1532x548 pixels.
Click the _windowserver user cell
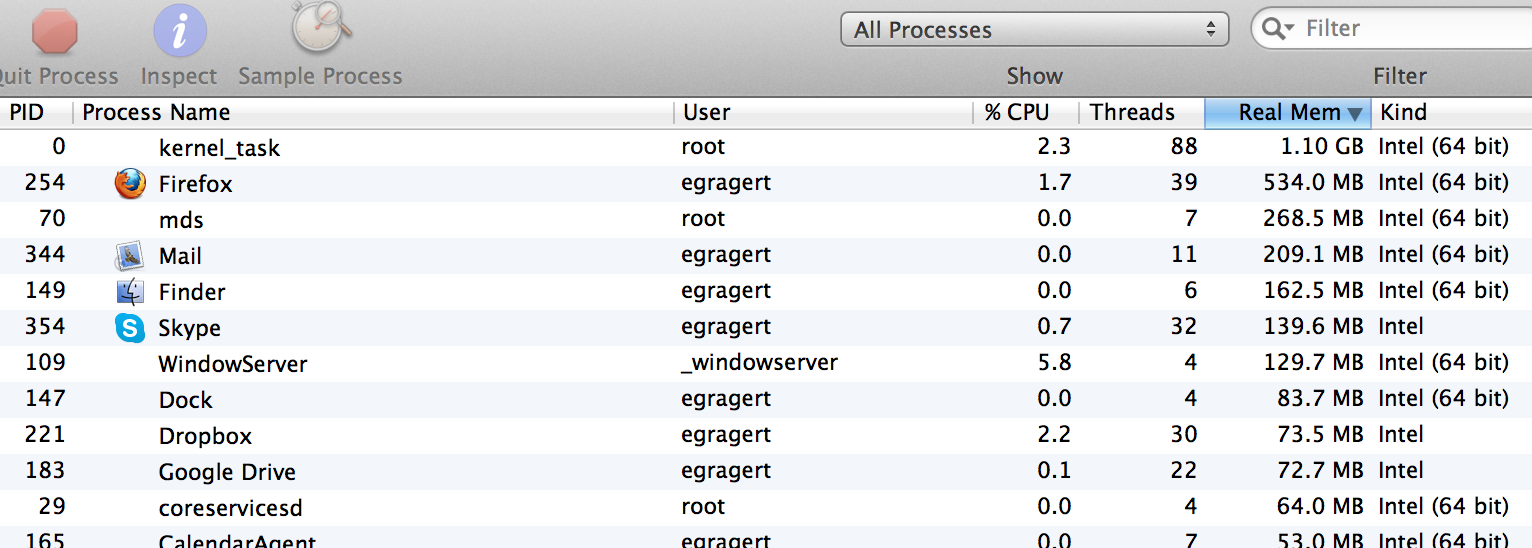[x=759, y=363]
